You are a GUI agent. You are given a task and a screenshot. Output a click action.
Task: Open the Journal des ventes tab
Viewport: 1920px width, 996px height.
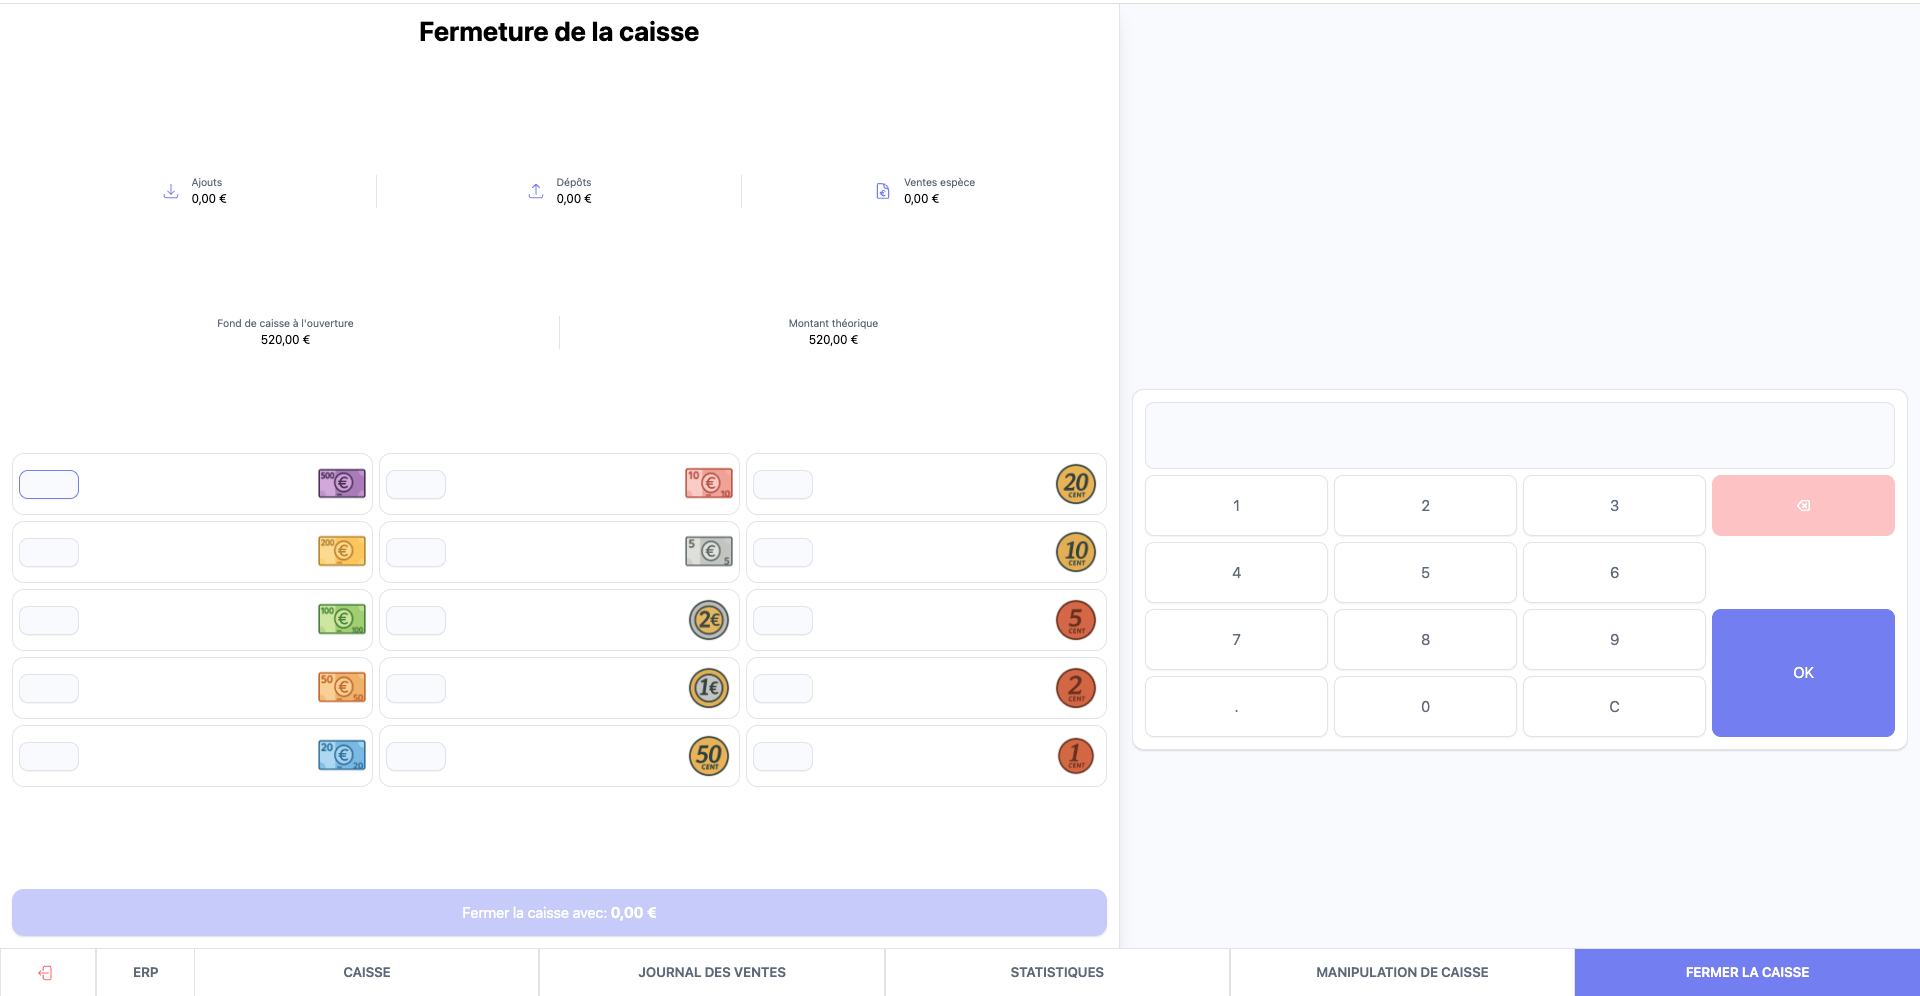click(711, 972)
